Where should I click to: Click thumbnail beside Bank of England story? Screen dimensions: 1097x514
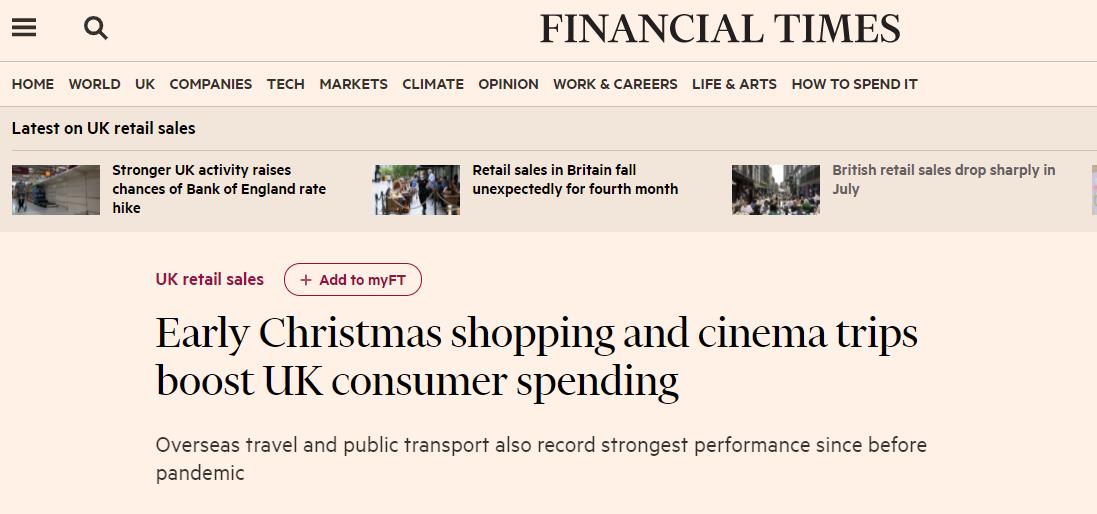coord(56,190)
